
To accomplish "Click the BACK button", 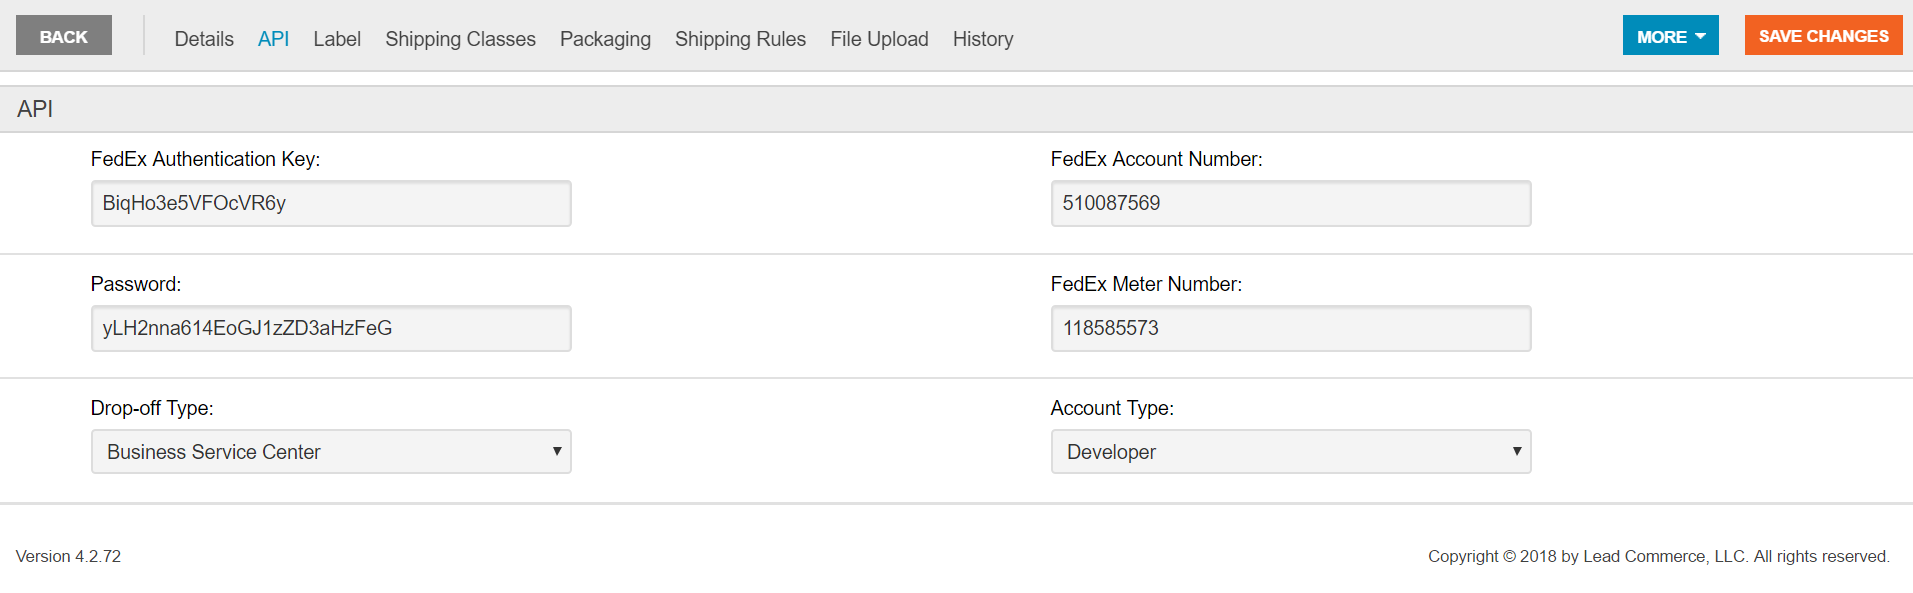I will tap(64, 36).
